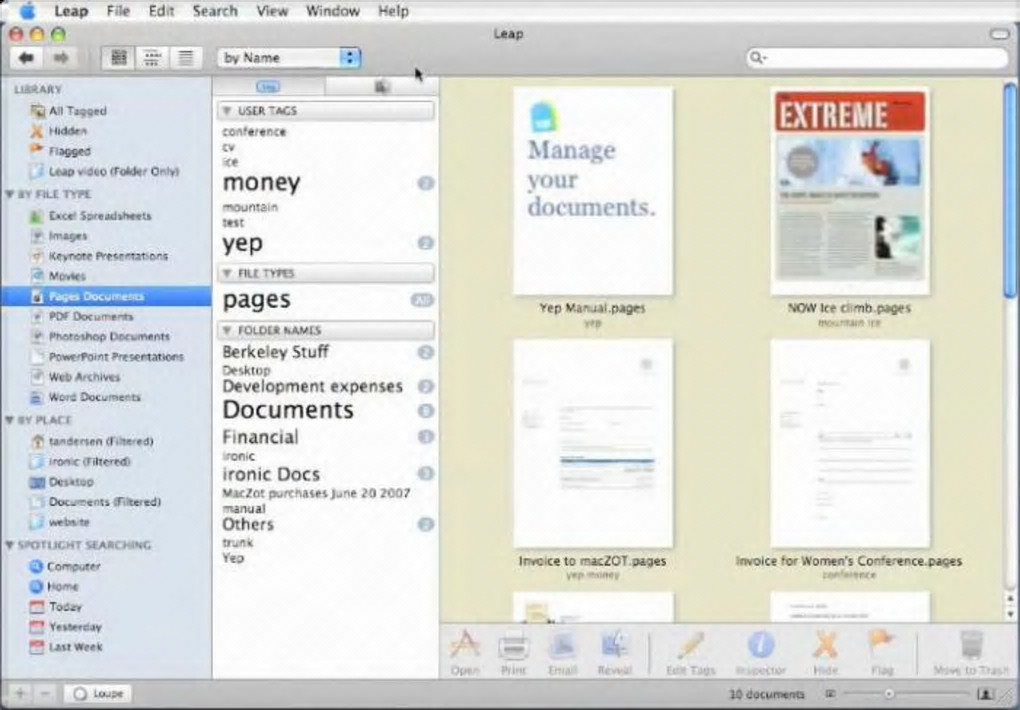Image resolution: width=1020 pixels, height=710 pixels.
Task: Go back with the left arrow button
Action: (x=27, y=58)
